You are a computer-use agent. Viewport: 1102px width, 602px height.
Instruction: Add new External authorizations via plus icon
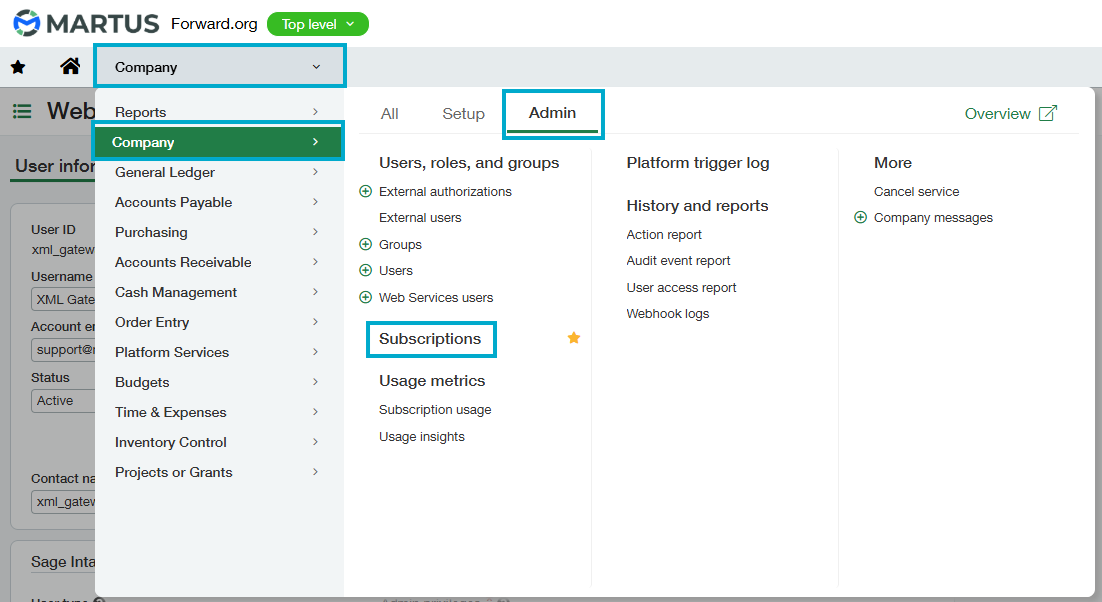pos(365,191)
